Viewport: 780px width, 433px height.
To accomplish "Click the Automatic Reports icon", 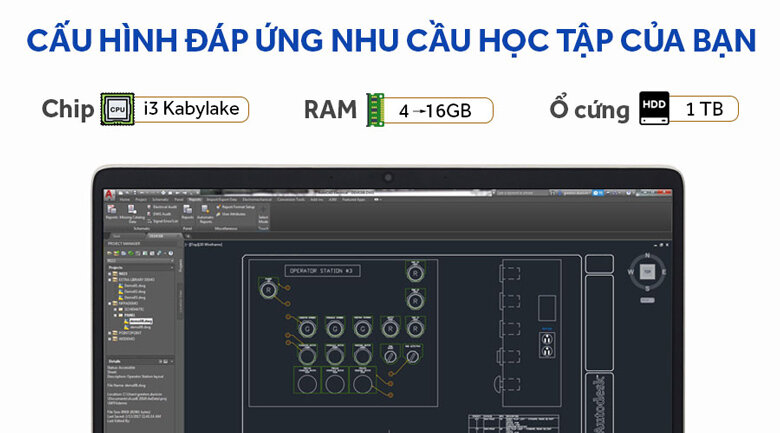I will point(203,207).
